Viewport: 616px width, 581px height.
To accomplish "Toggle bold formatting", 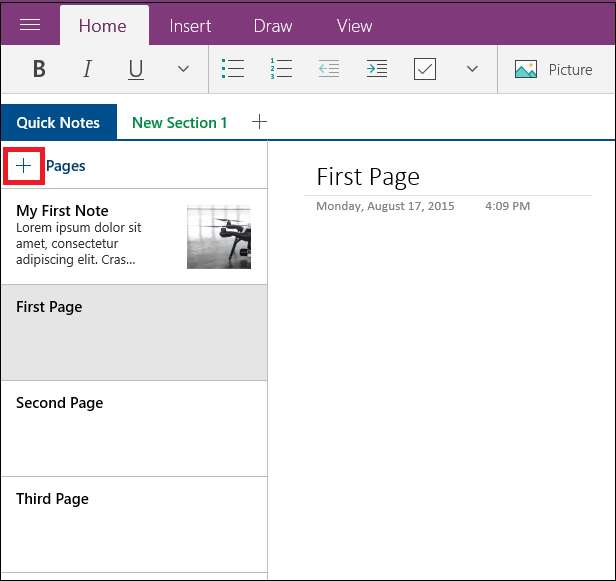I will click(x=39, y=69).
